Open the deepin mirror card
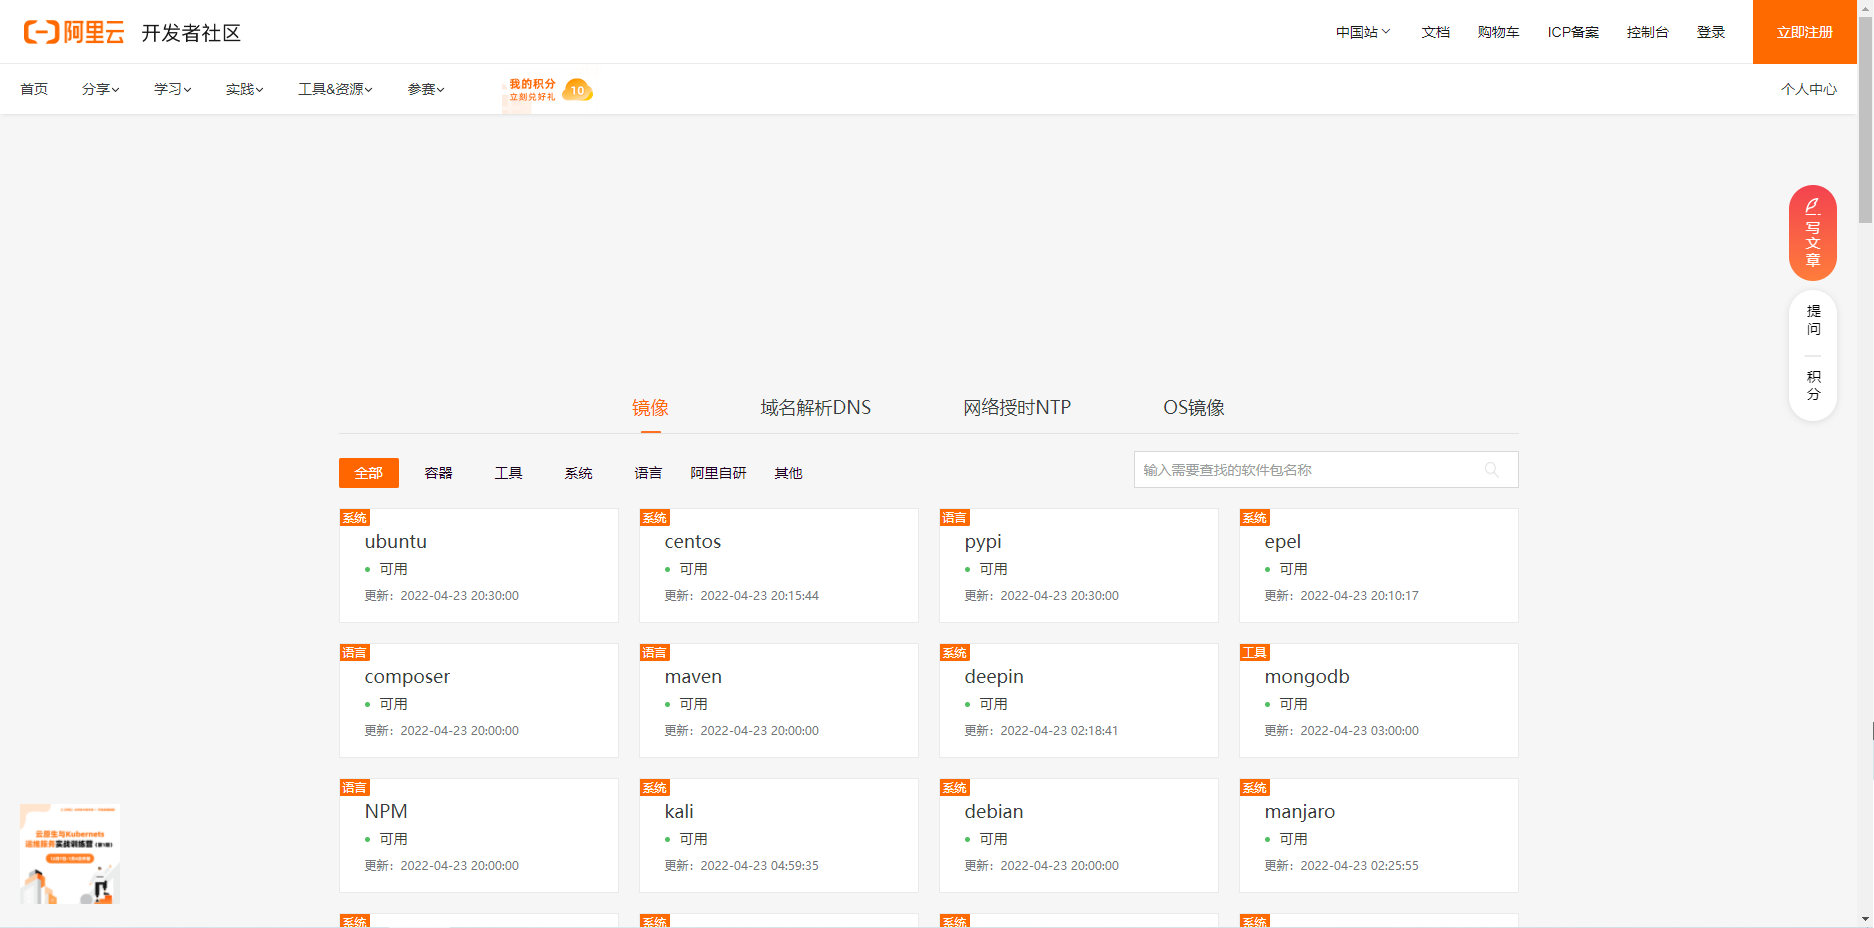 [x=1079, y=701]
